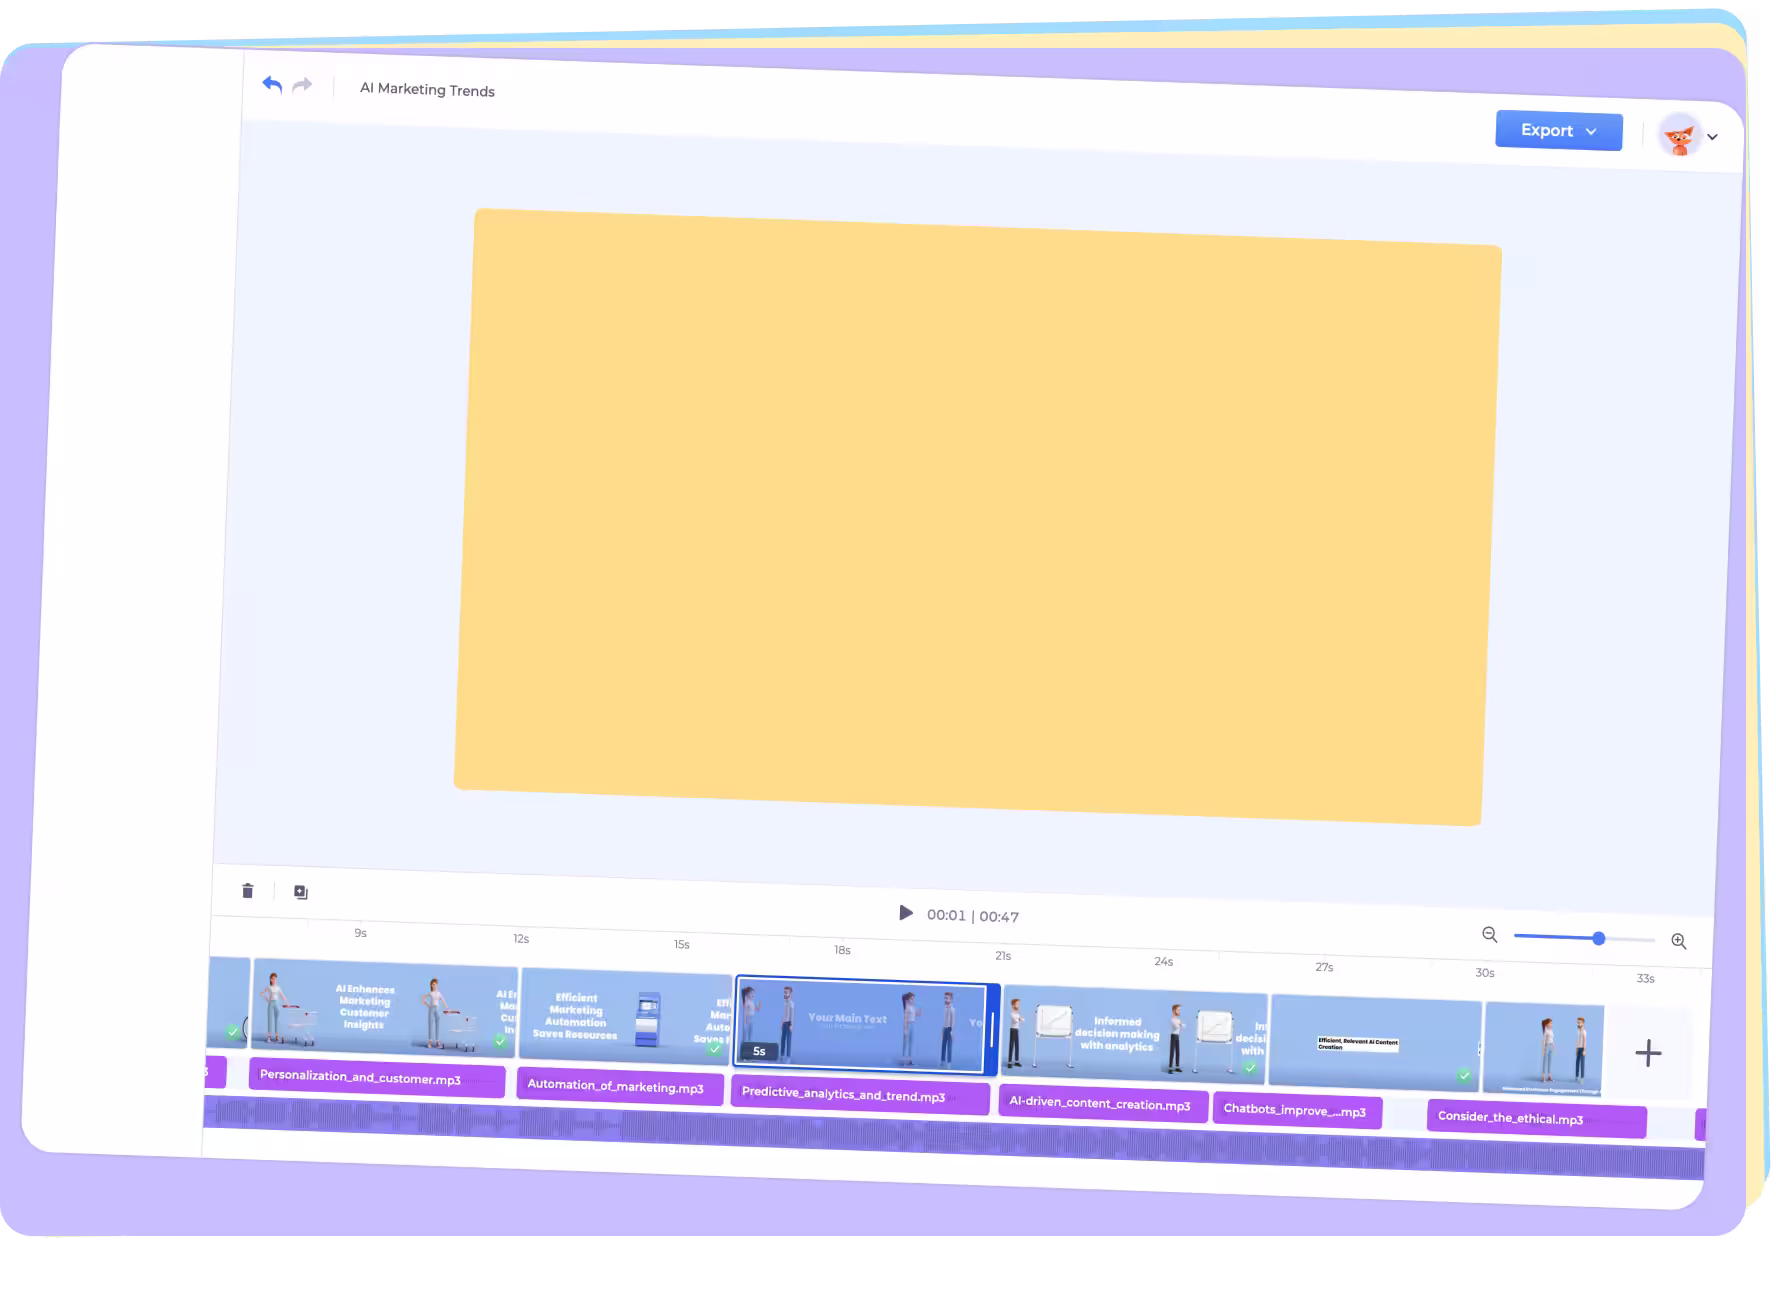Click the Export button

tap(1548, 130)
